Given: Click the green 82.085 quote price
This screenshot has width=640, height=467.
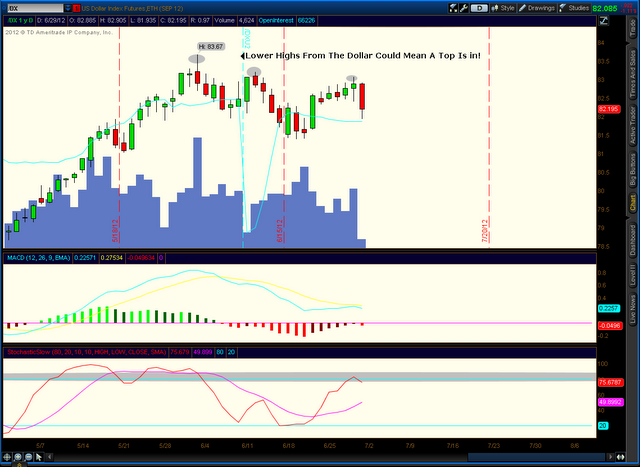Looking at the screenshot, I should (605, 8).
